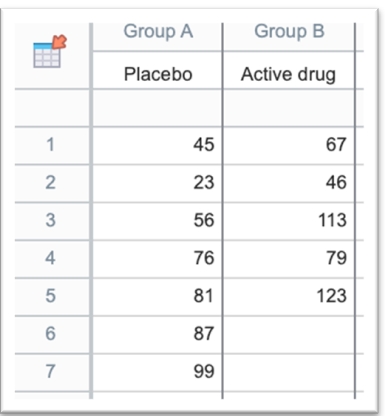Select the Group B column header
The width and height of the screenshot is (385, 416).
[289, 37]
